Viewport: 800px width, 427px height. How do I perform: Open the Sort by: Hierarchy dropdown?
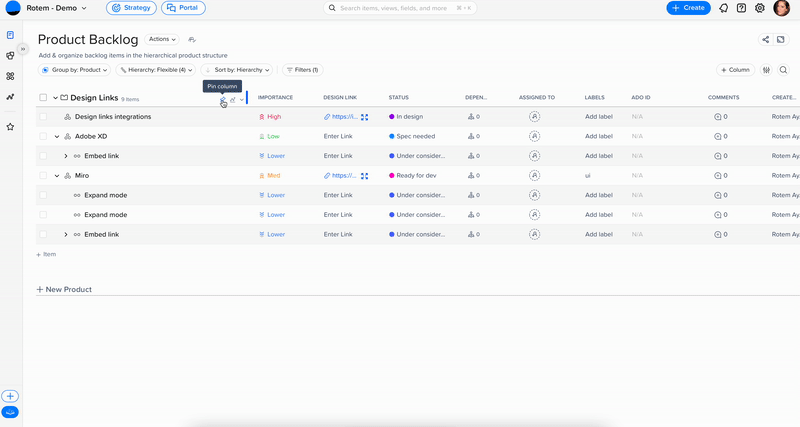click(238, 70)
